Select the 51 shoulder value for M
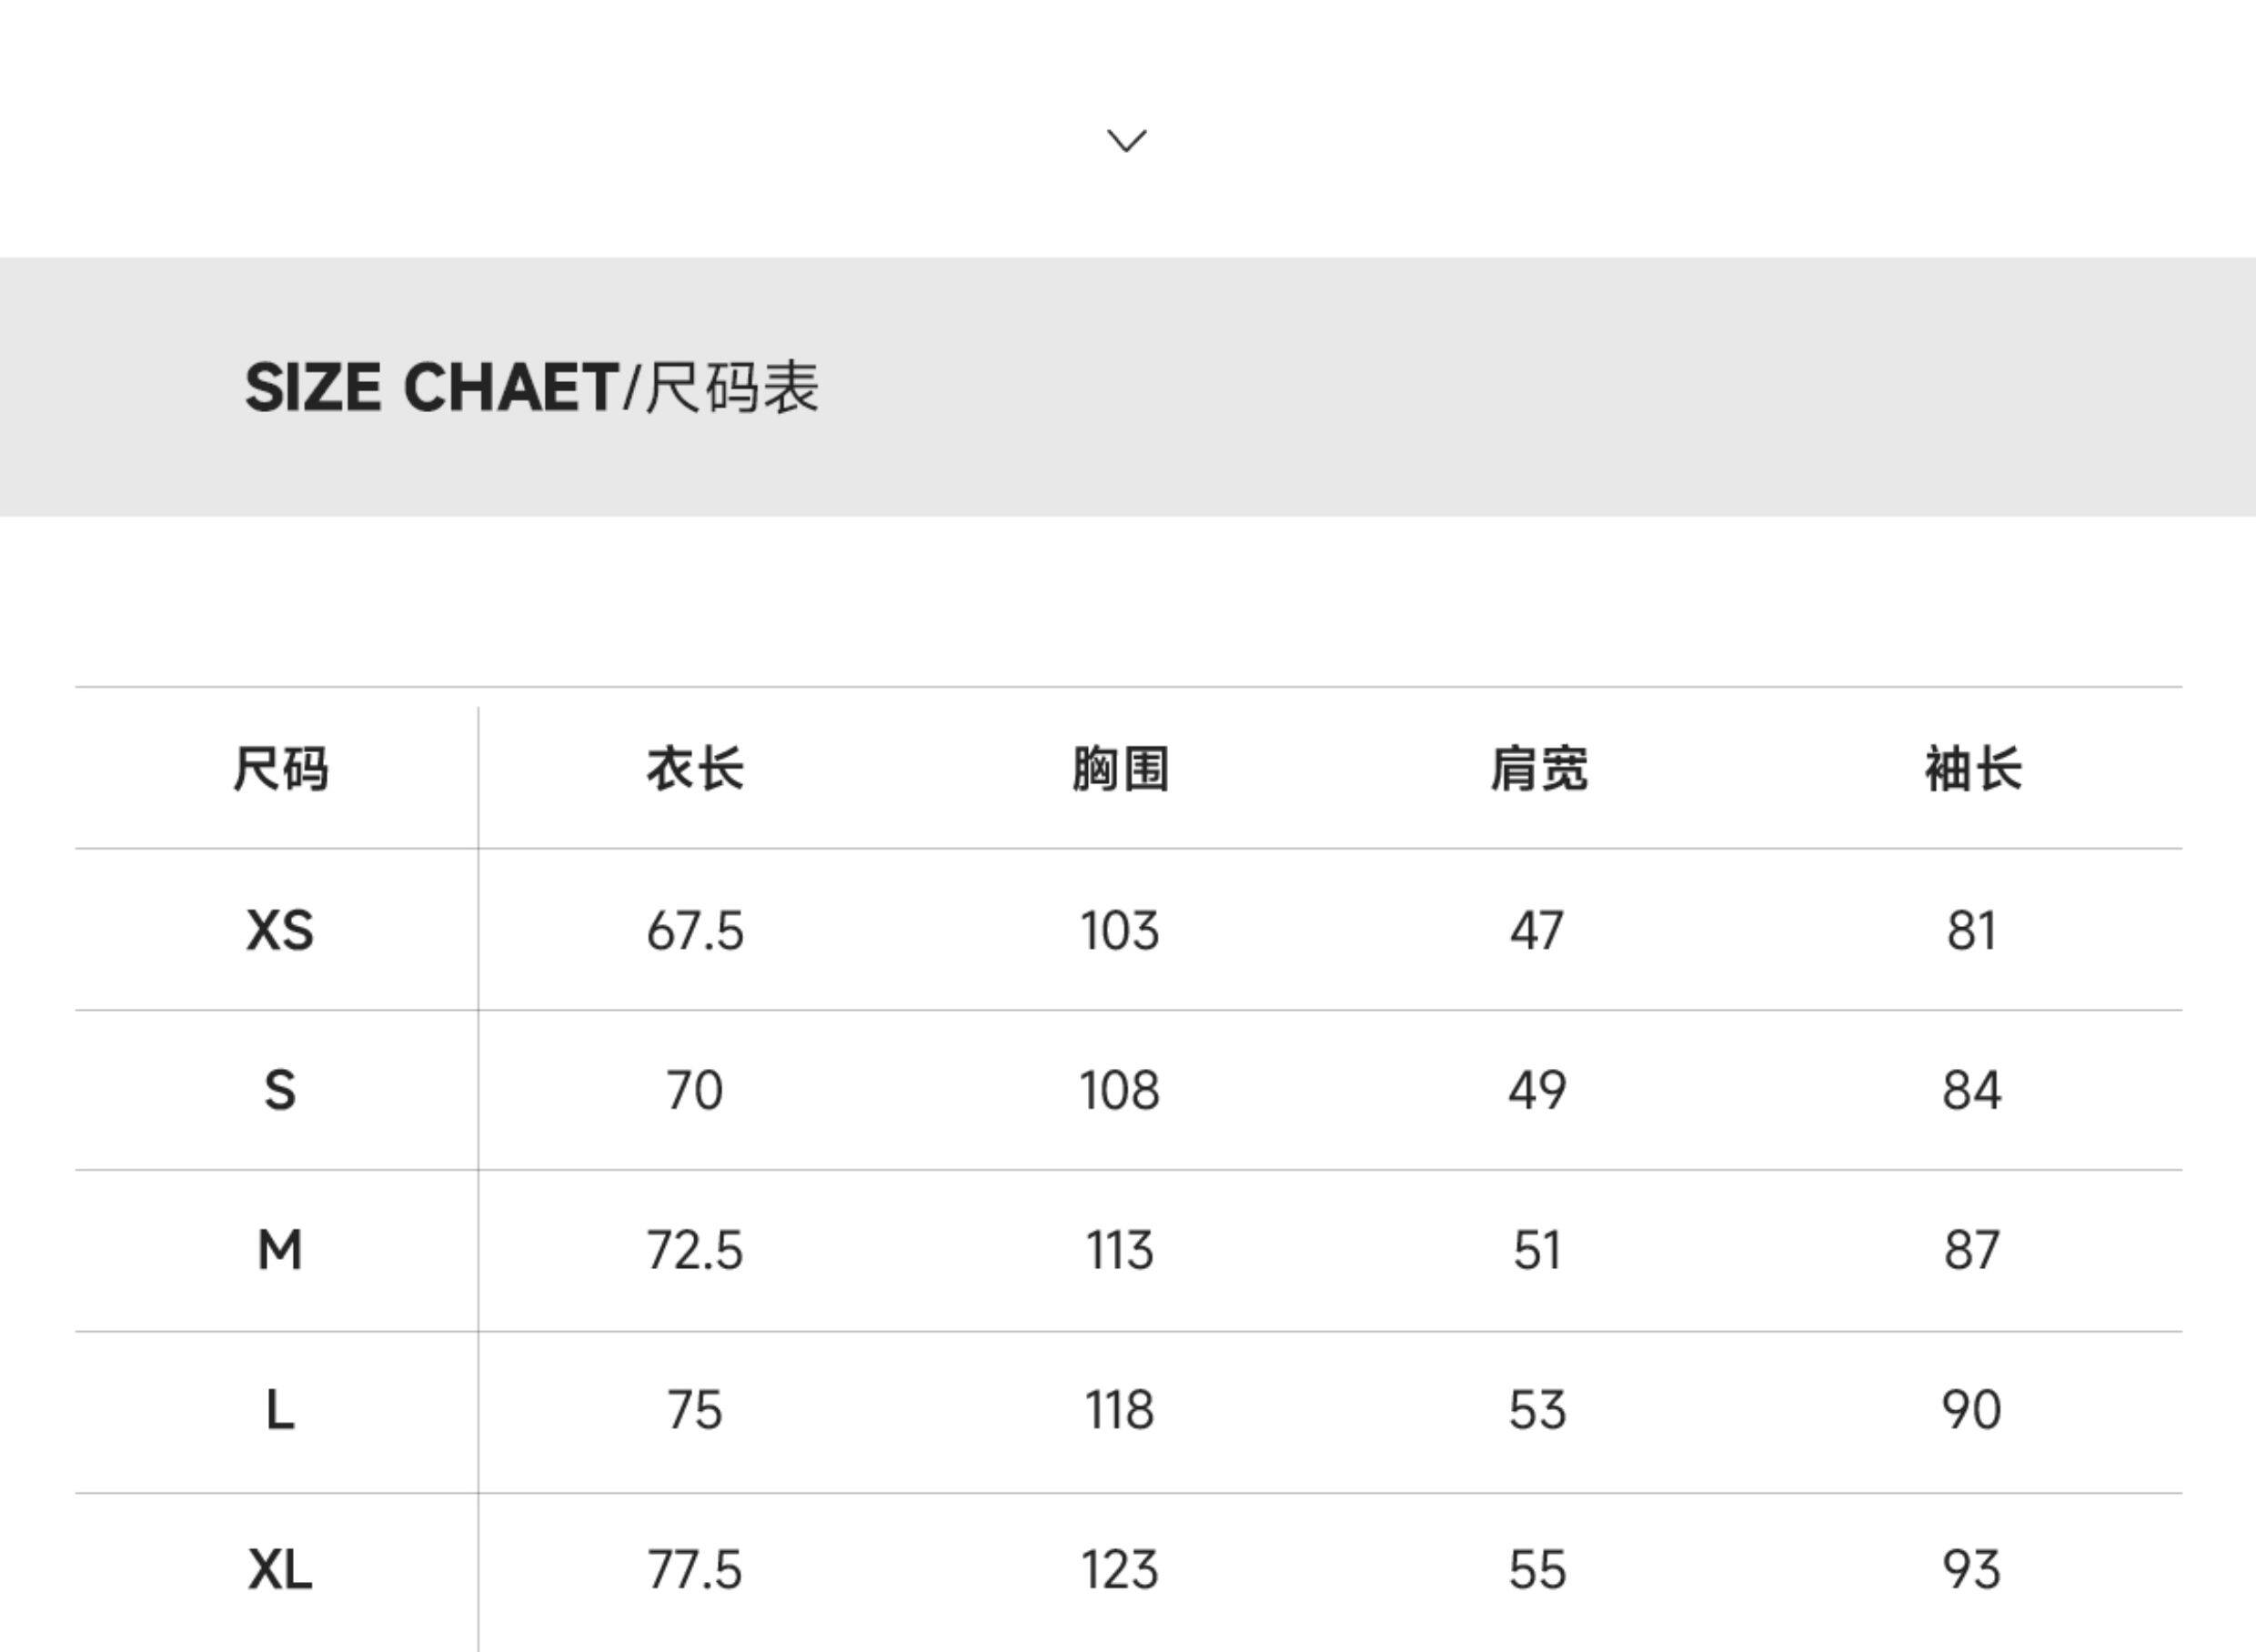This screenshot has height=1652, width=2256. pyautogui.click(x=1537, y=1250)
